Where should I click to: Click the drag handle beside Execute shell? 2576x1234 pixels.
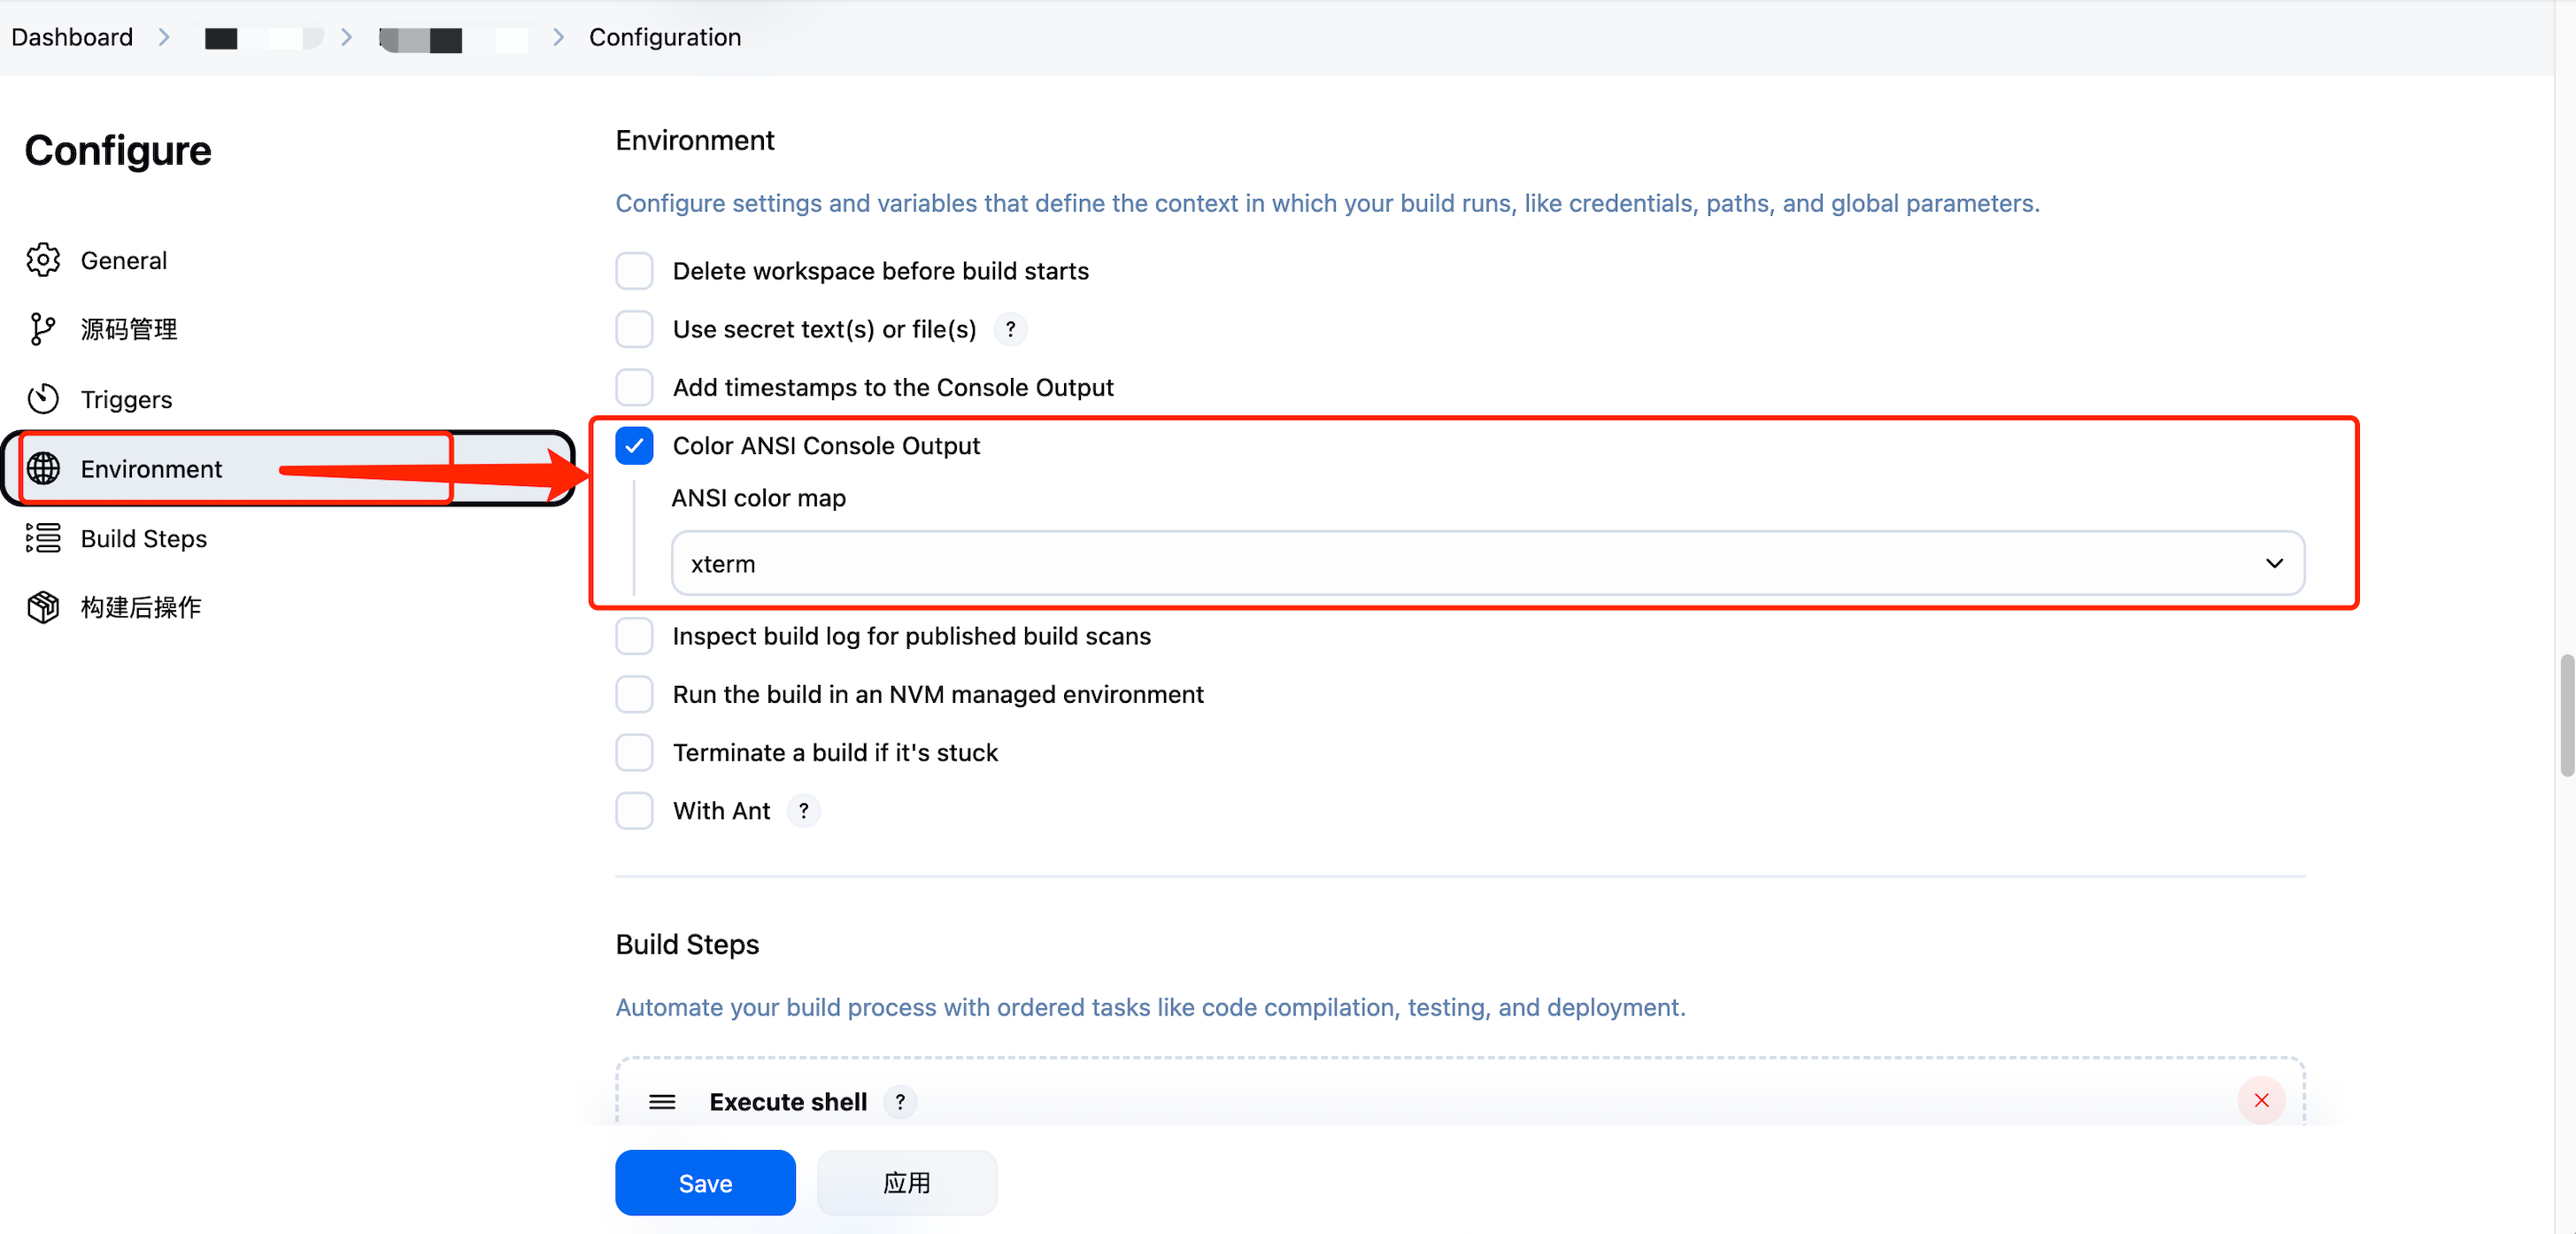tap(662, 1102)
